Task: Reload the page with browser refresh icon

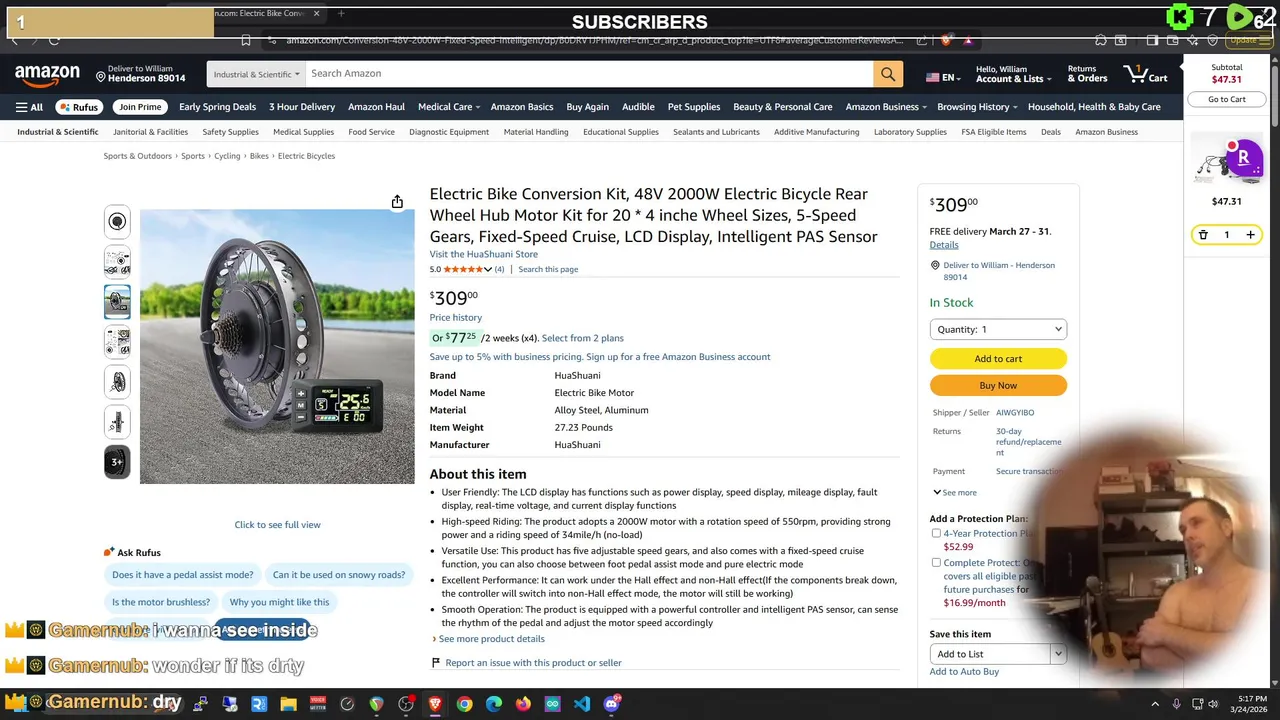Action: pos(54,40)
